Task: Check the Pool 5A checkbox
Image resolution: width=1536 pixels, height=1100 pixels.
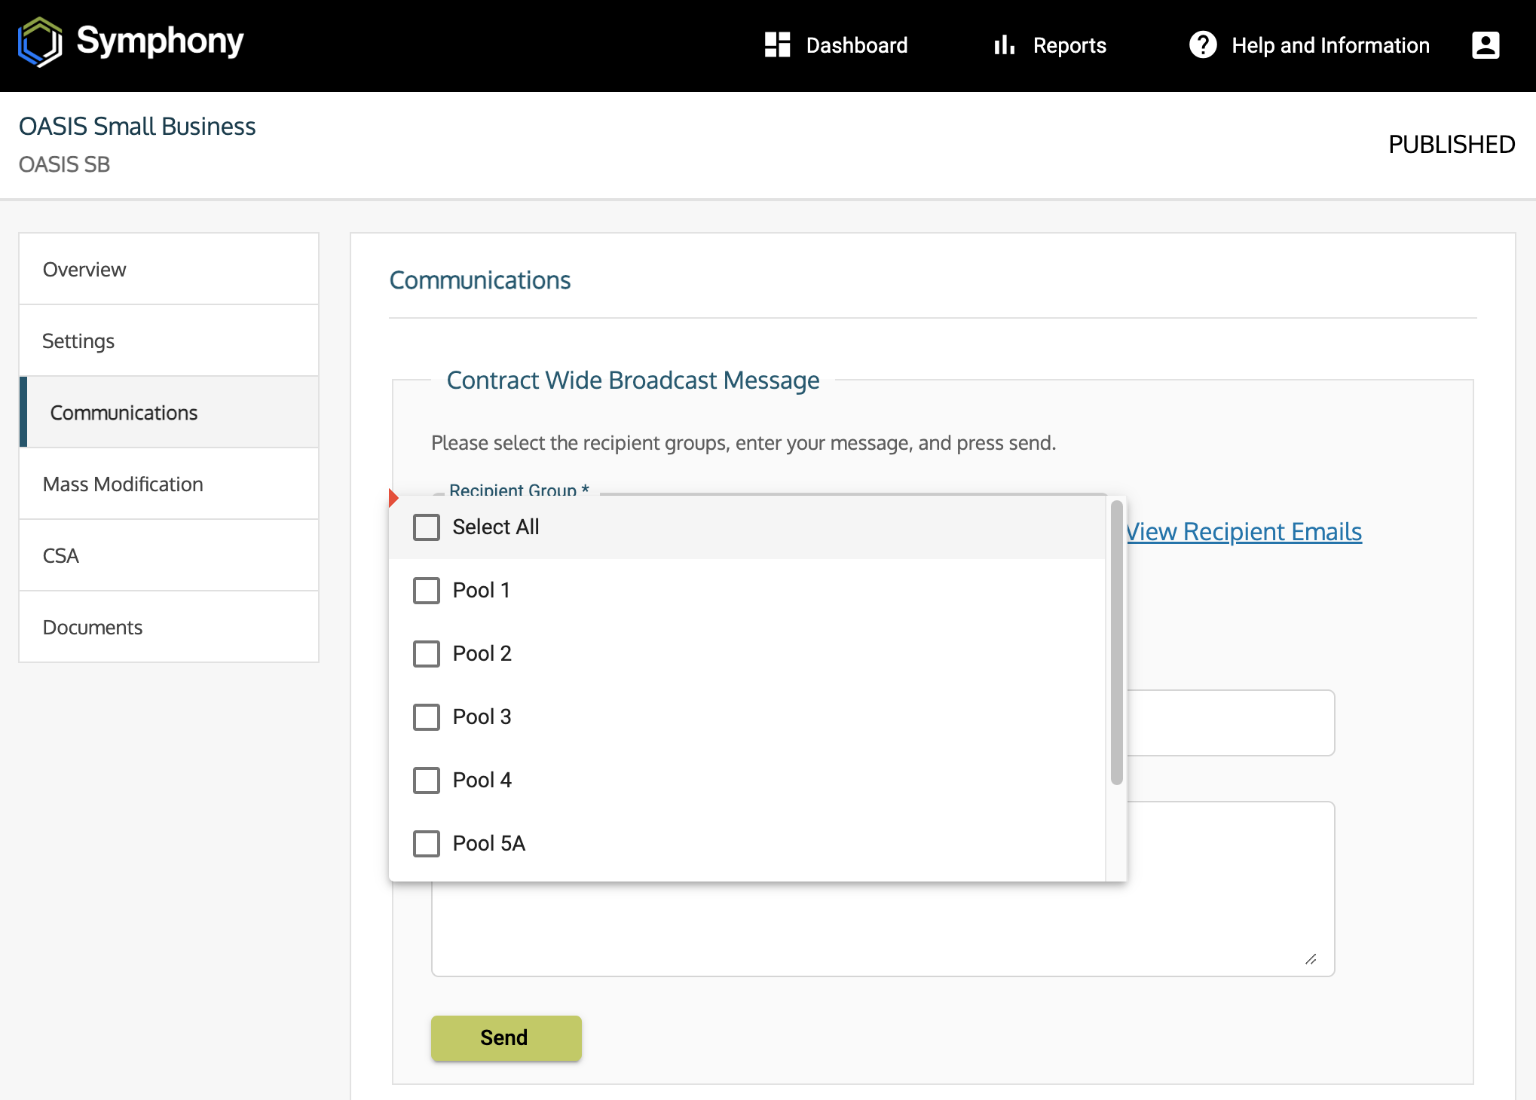Action: pyautogui.click(x=427, y=844)
